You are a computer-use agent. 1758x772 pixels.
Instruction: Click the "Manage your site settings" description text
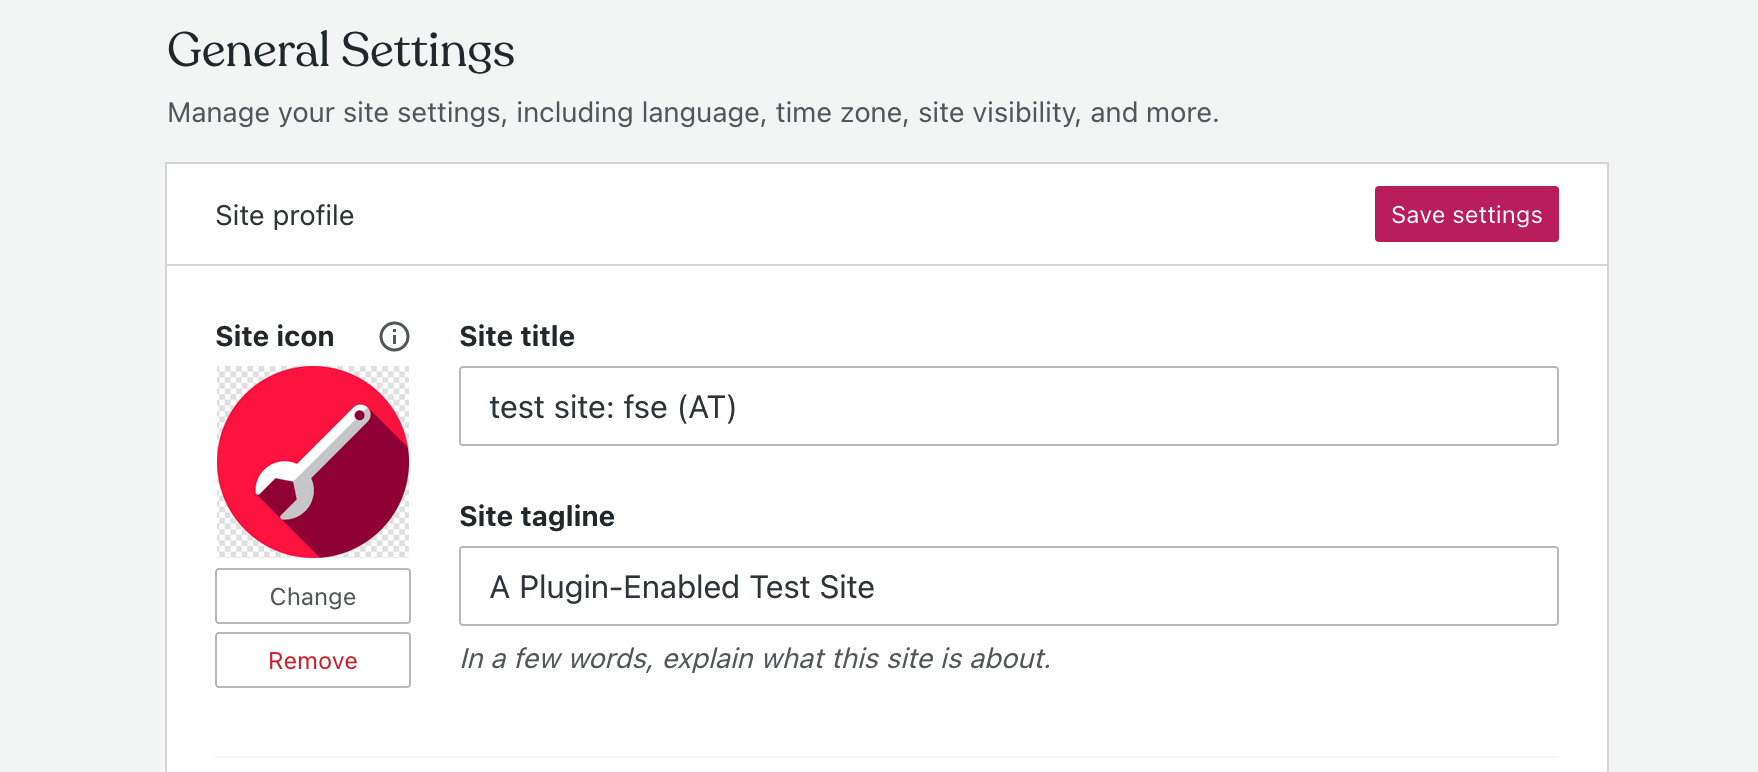click(x=693, y=113)
